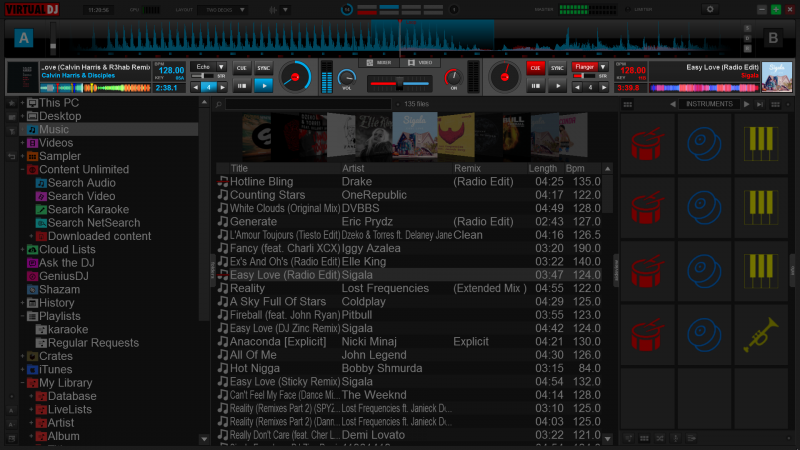The height and width of the screenshot is (450, 800).
Task: Go to the next sampler bank arrow
Action: coord(746,104)
